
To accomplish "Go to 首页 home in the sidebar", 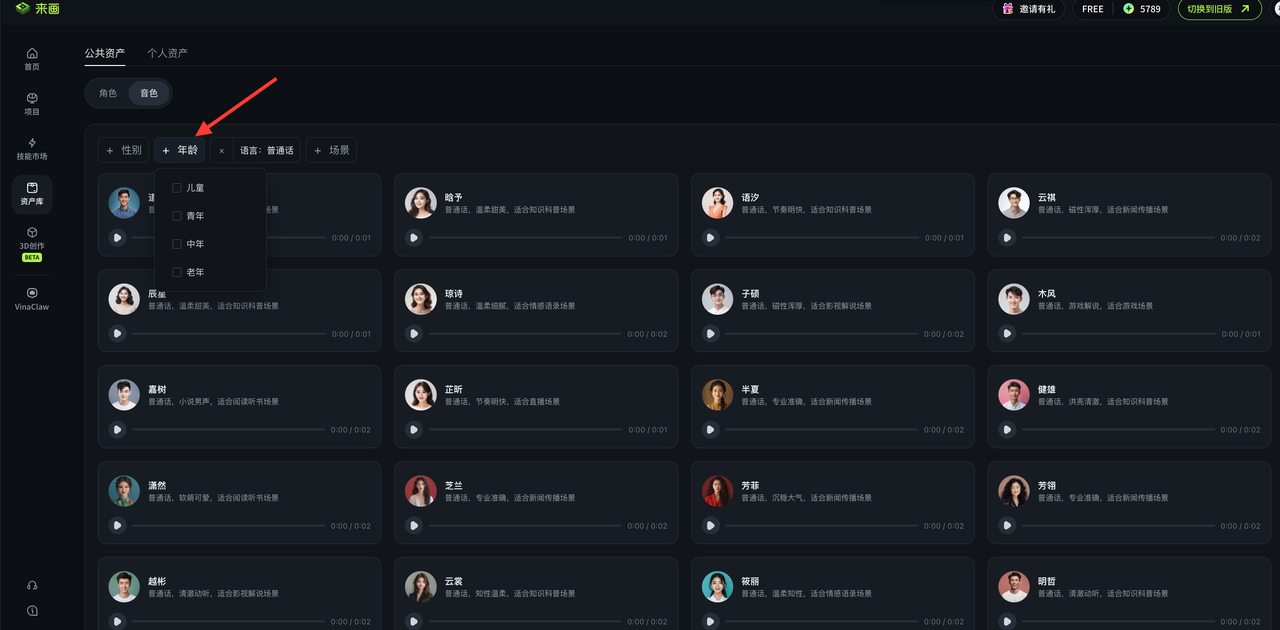I will pyautogui.click(x=32, y=59).
